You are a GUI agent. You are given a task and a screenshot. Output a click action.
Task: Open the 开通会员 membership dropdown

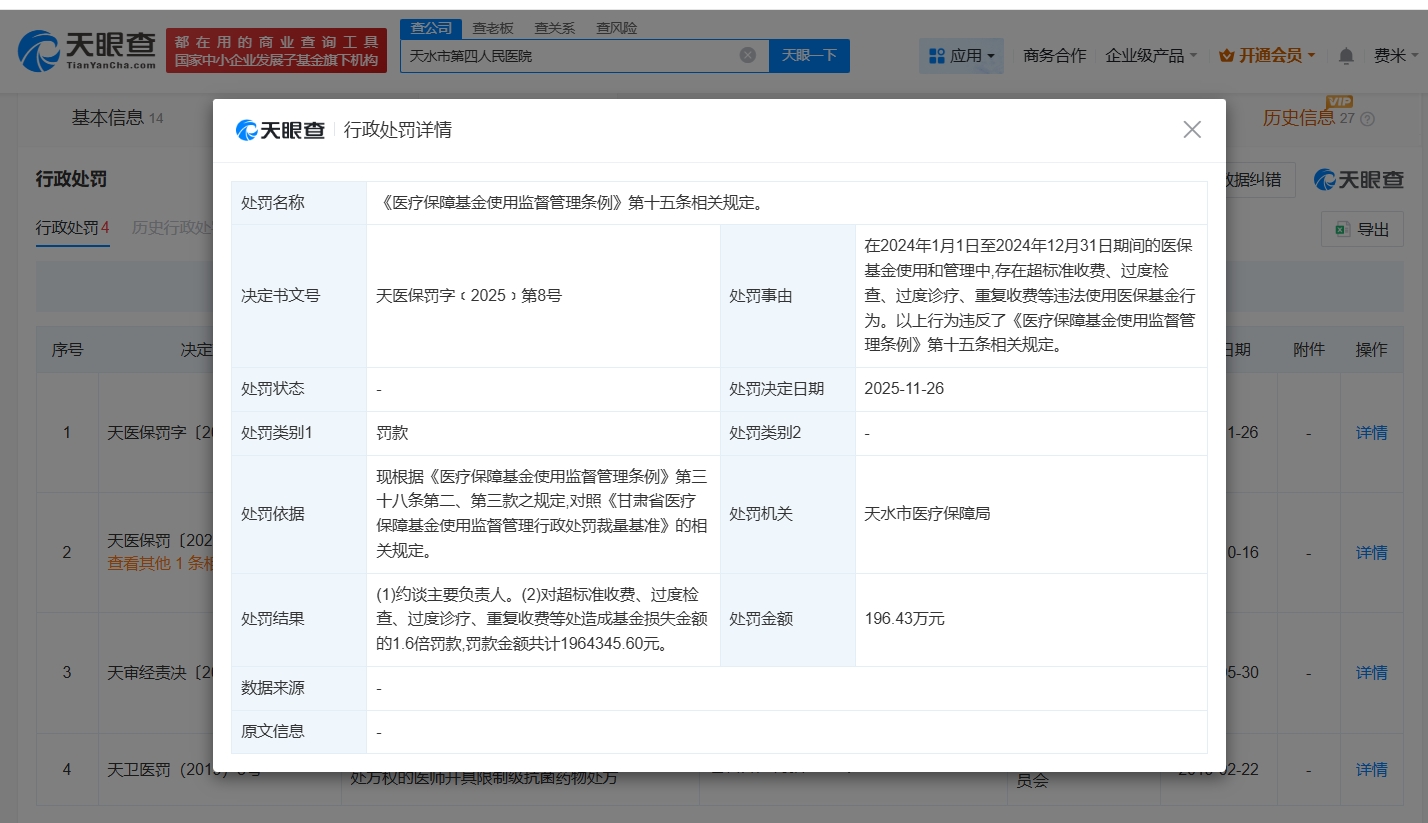1267,56
